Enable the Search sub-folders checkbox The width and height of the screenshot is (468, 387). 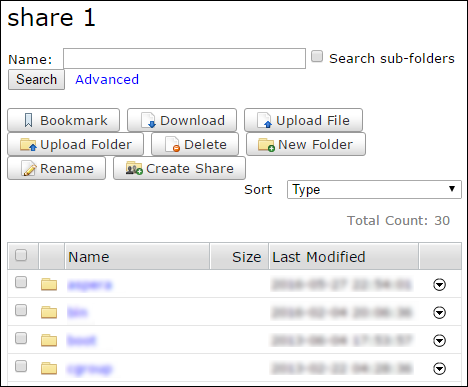tap(317, 56)
